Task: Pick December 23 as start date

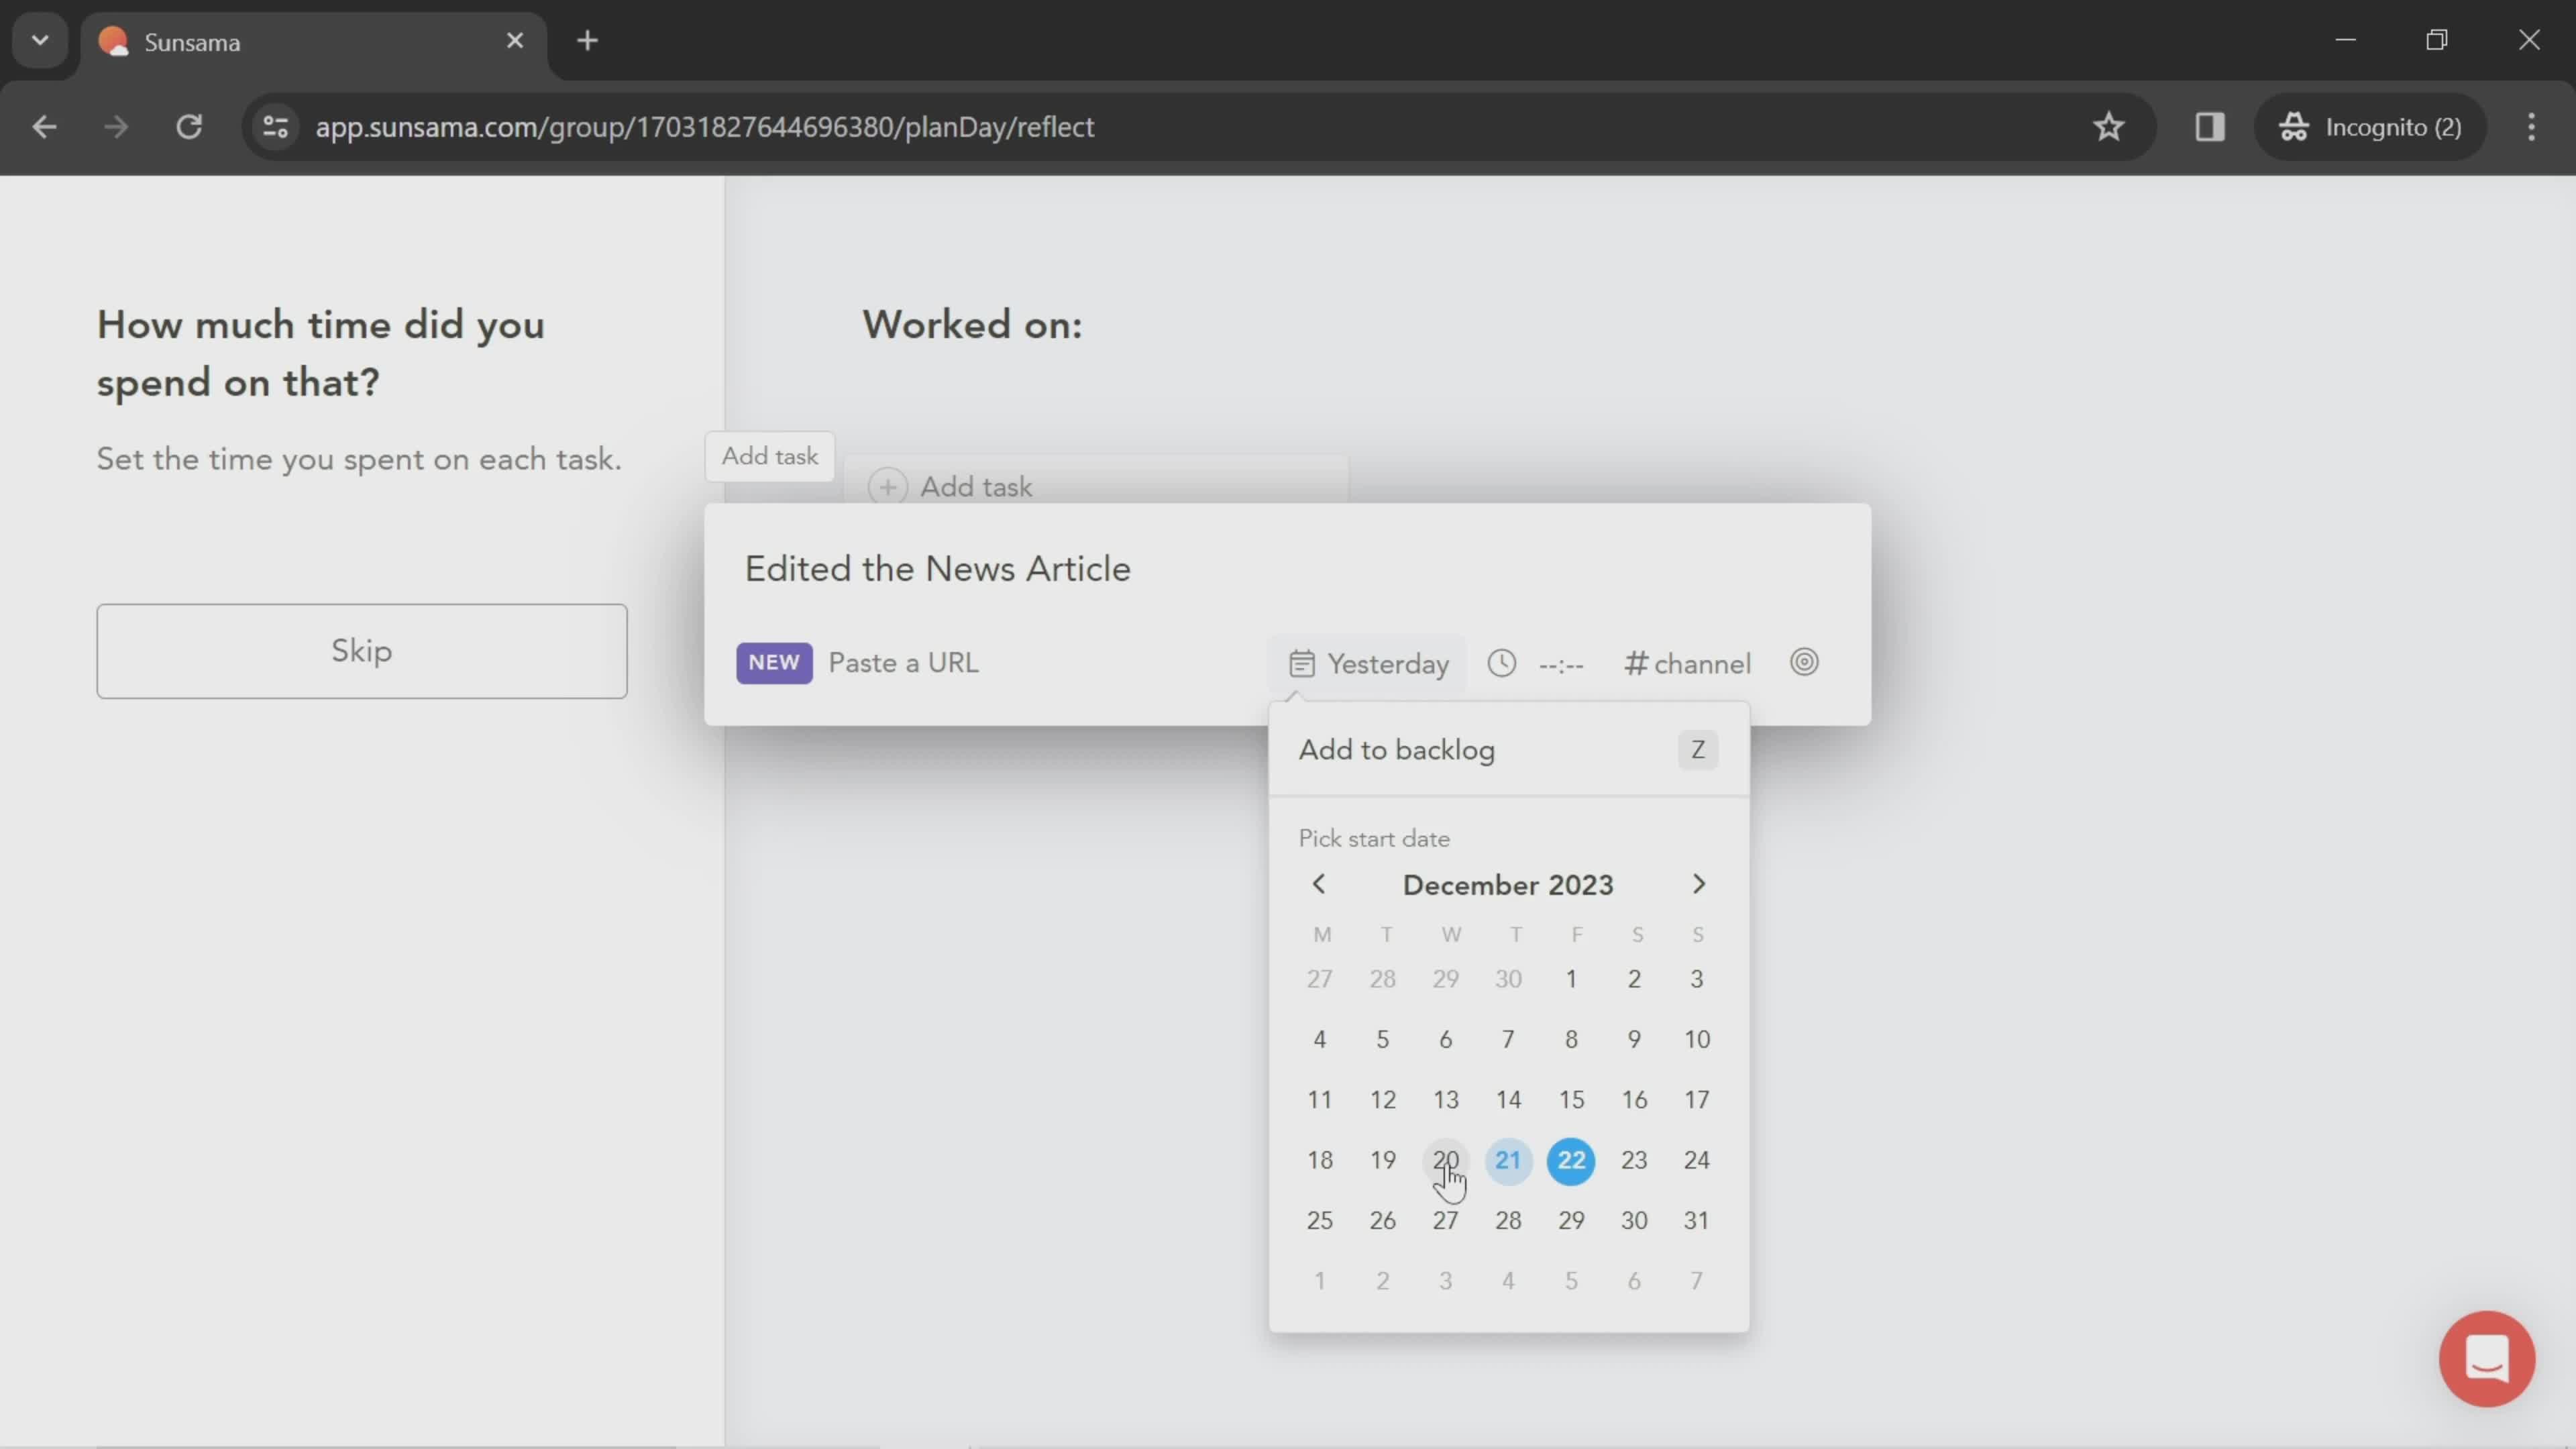Action: point(1634,1160)
